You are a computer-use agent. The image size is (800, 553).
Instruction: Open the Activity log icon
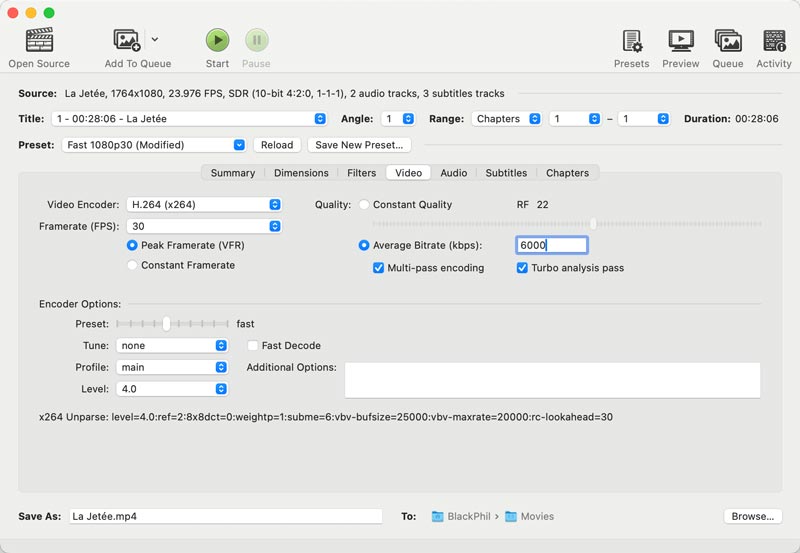[x=774, y=40]
